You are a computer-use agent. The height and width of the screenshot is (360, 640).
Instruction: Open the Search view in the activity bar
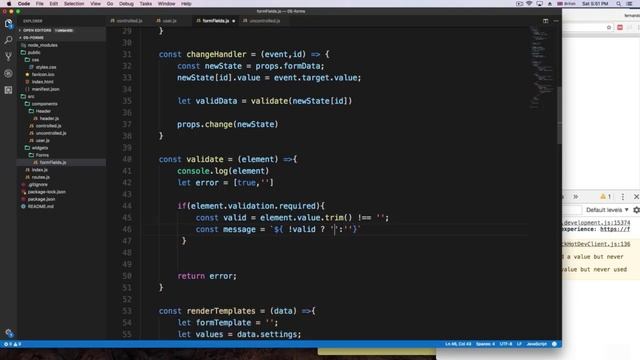pos(8,40)
